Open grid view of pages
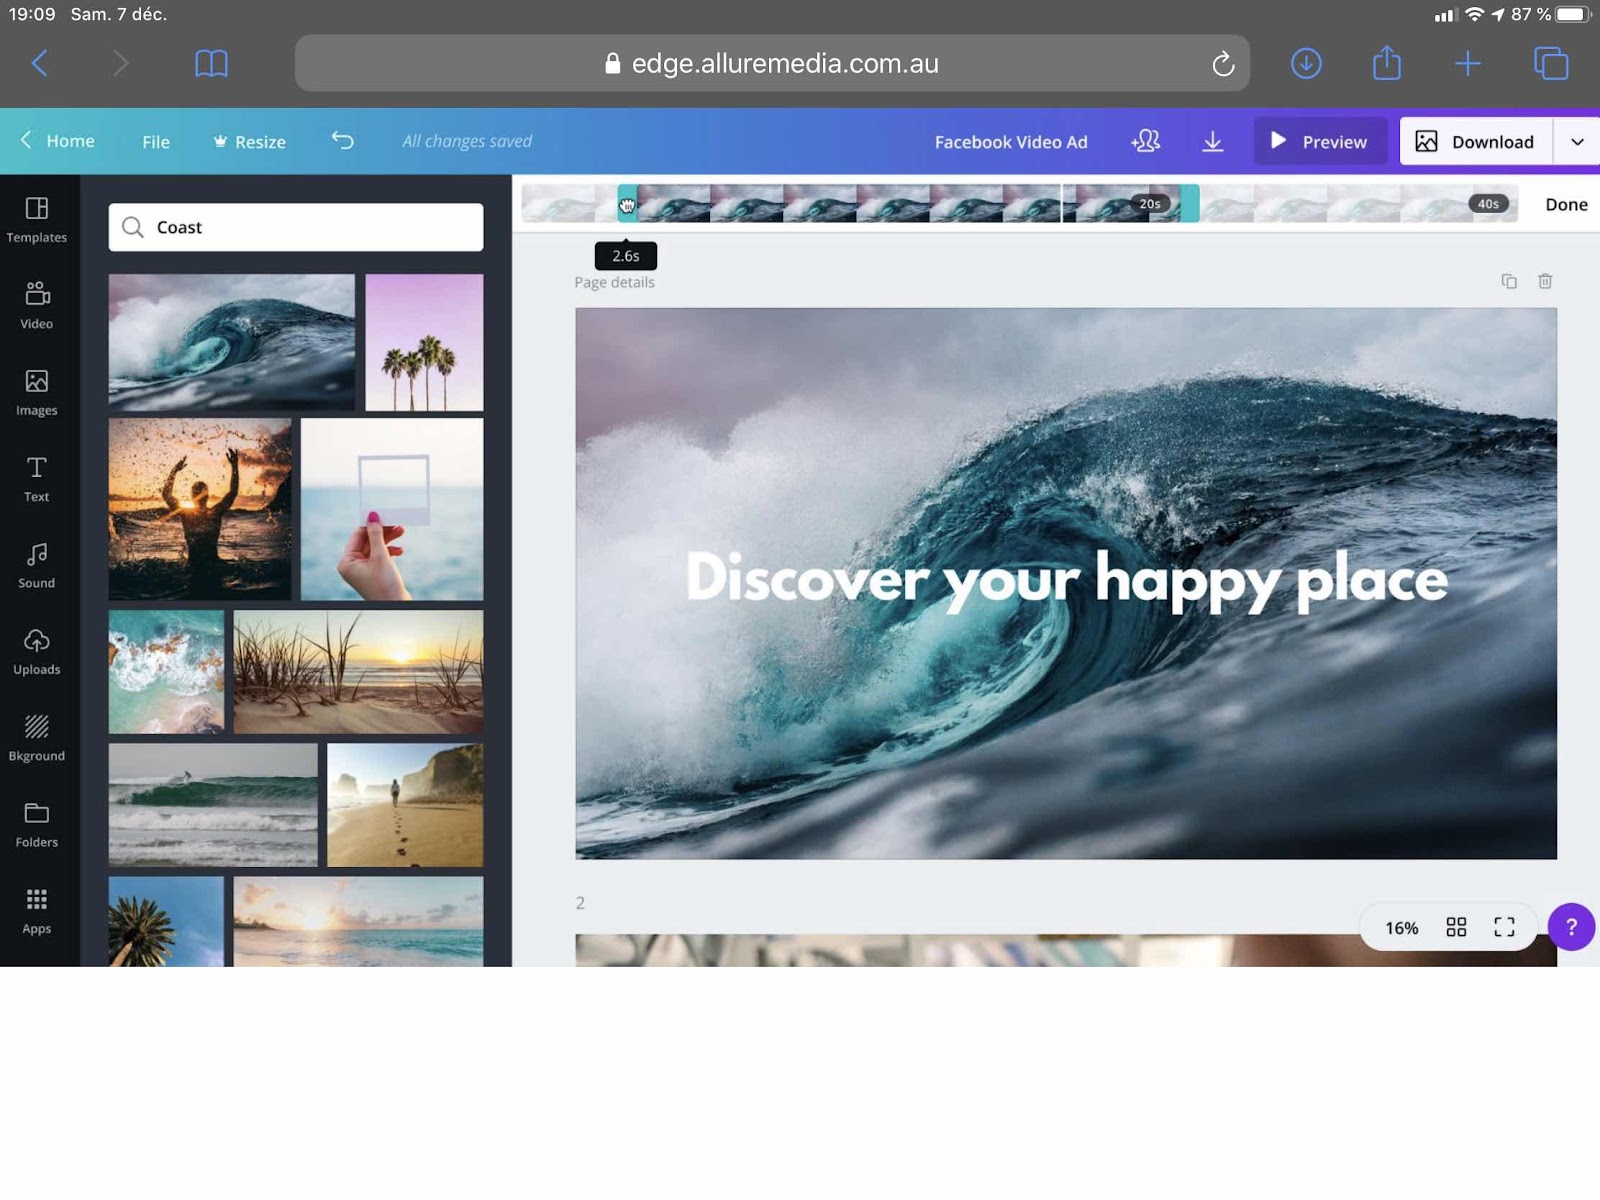The height and width of the screenshot is (1200, 1600). coord(1456,927)
